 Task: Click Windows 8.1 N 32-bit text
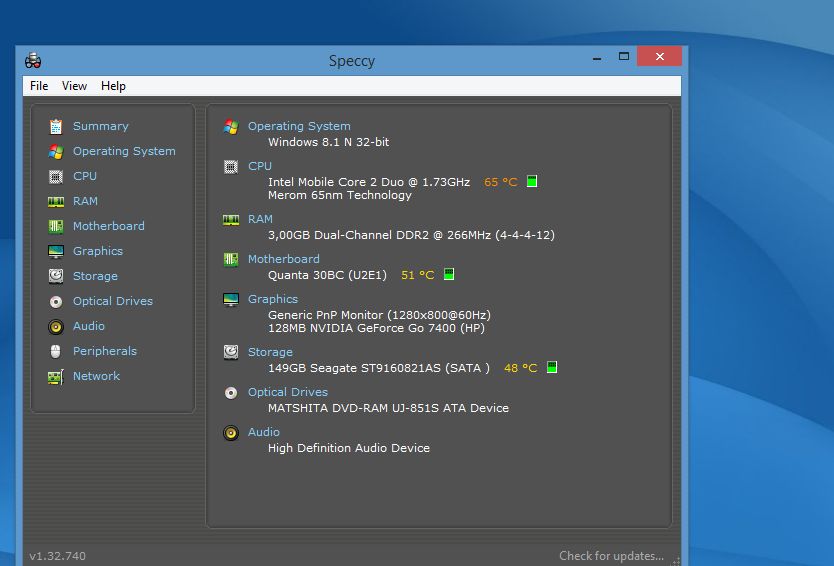point(328,142)
